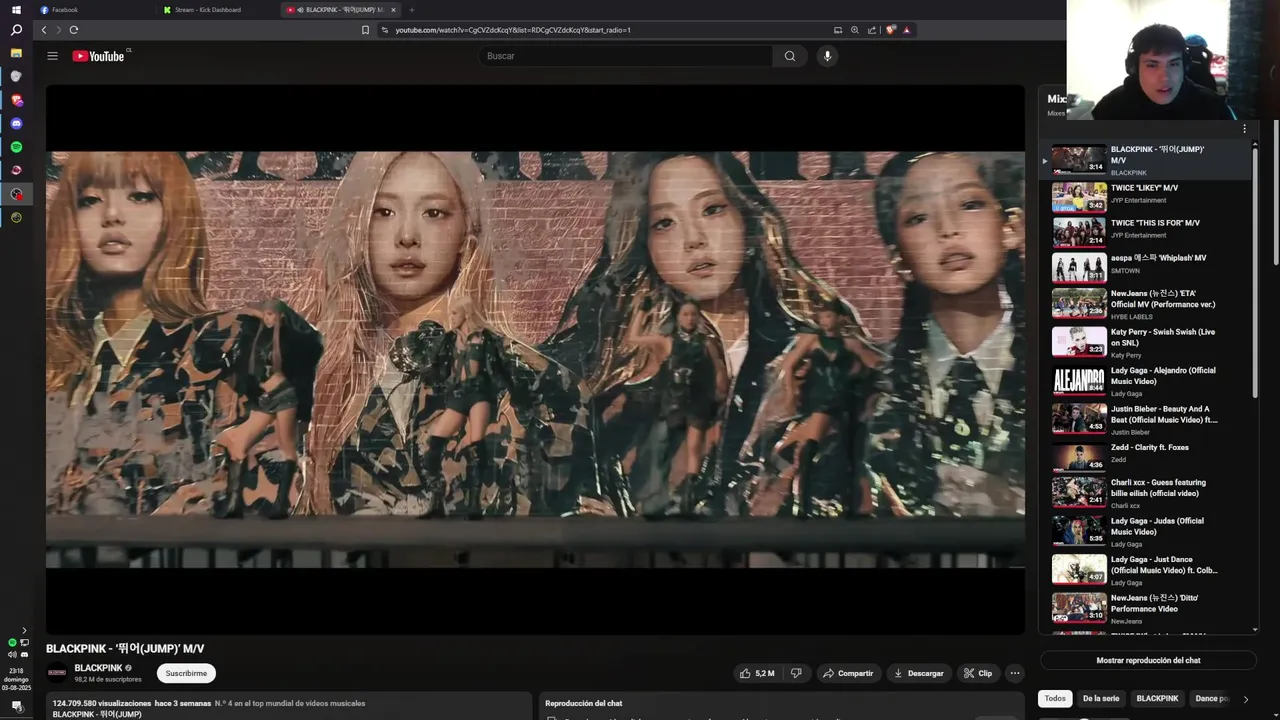Click the Descargar download button
The height and width of the screenshot is (720, 1280).
coord(918,673)
